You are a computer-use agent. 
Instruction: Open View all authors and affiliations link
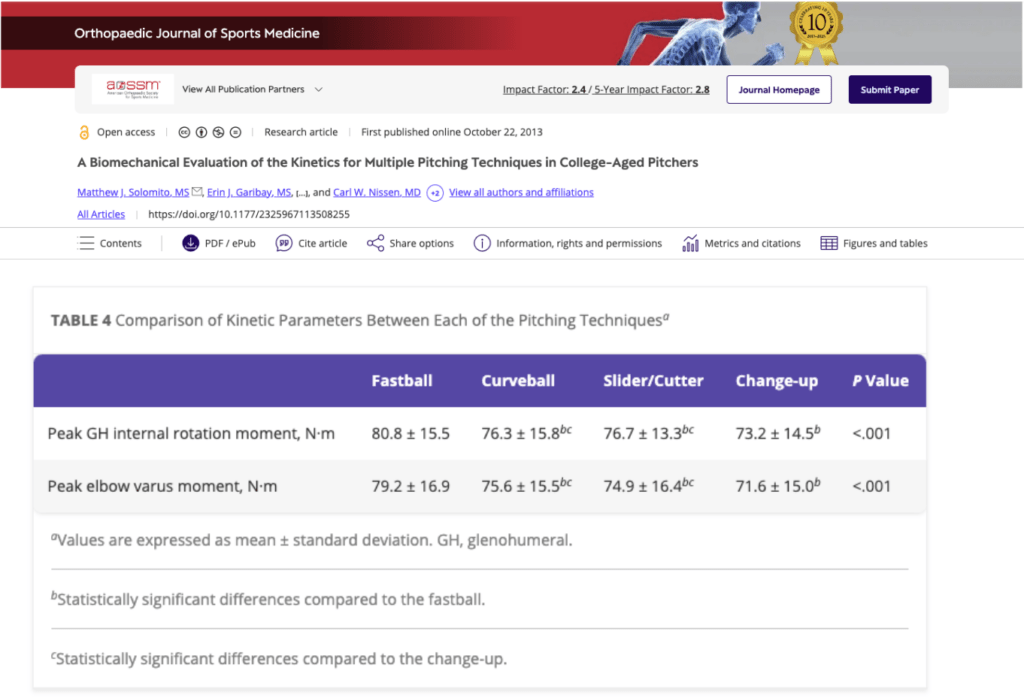coord(521,192)
